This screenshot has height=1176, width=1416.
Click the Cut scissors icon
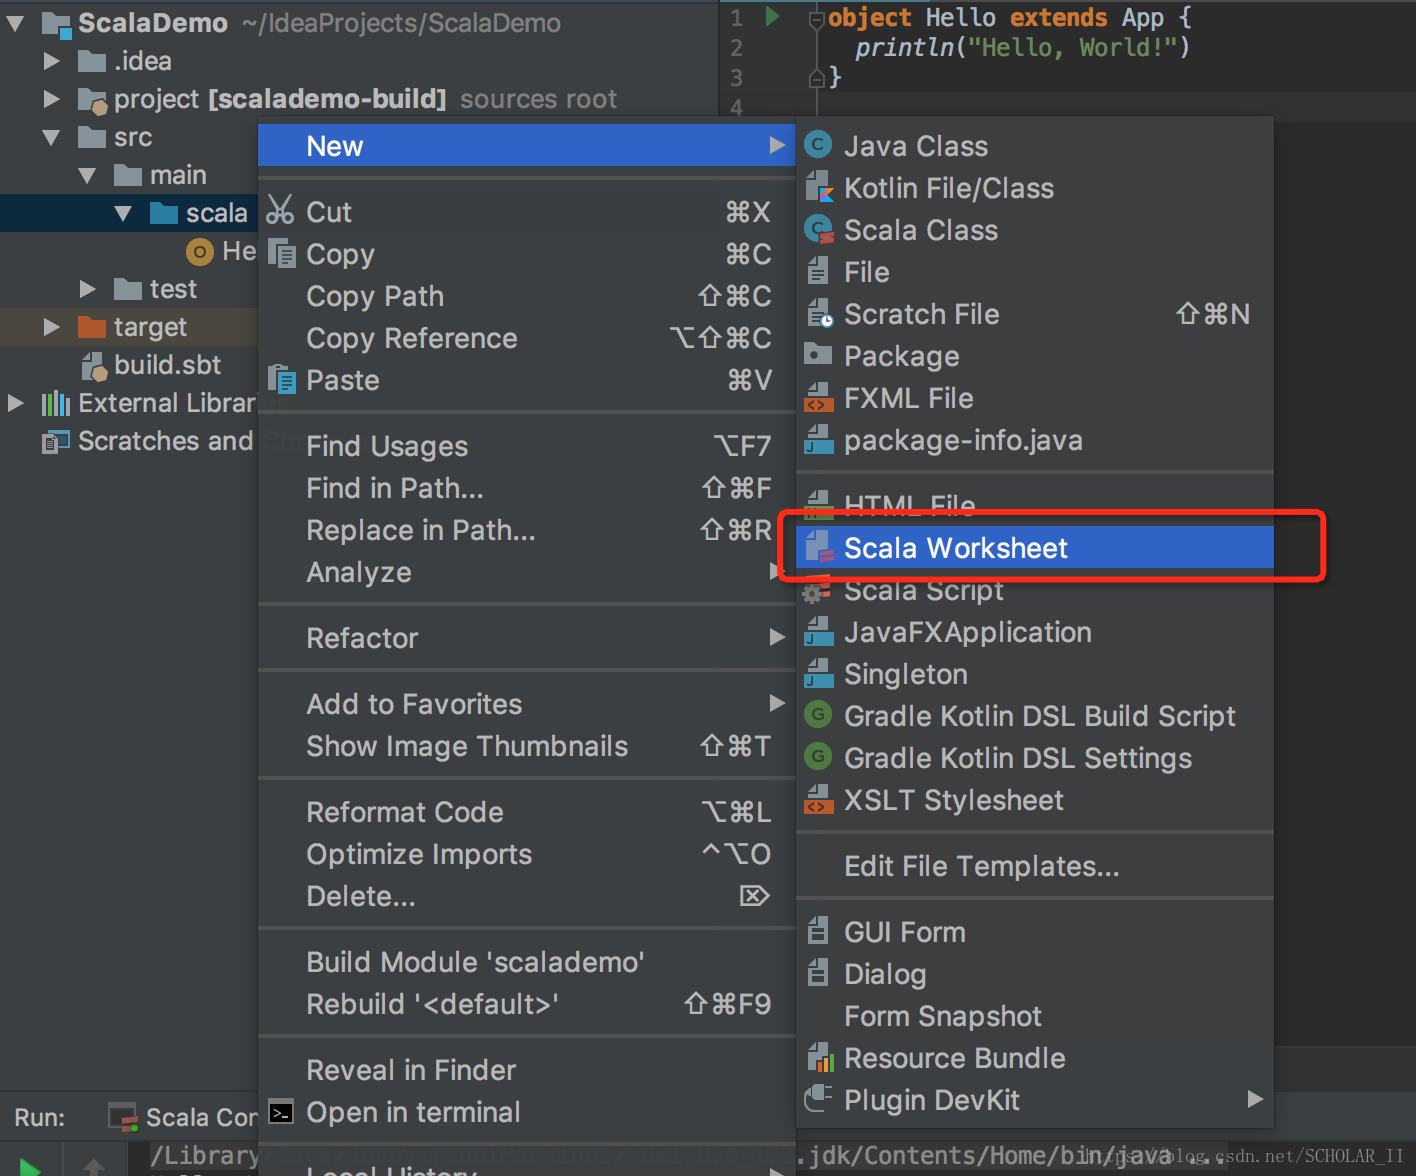click(281, 211)
